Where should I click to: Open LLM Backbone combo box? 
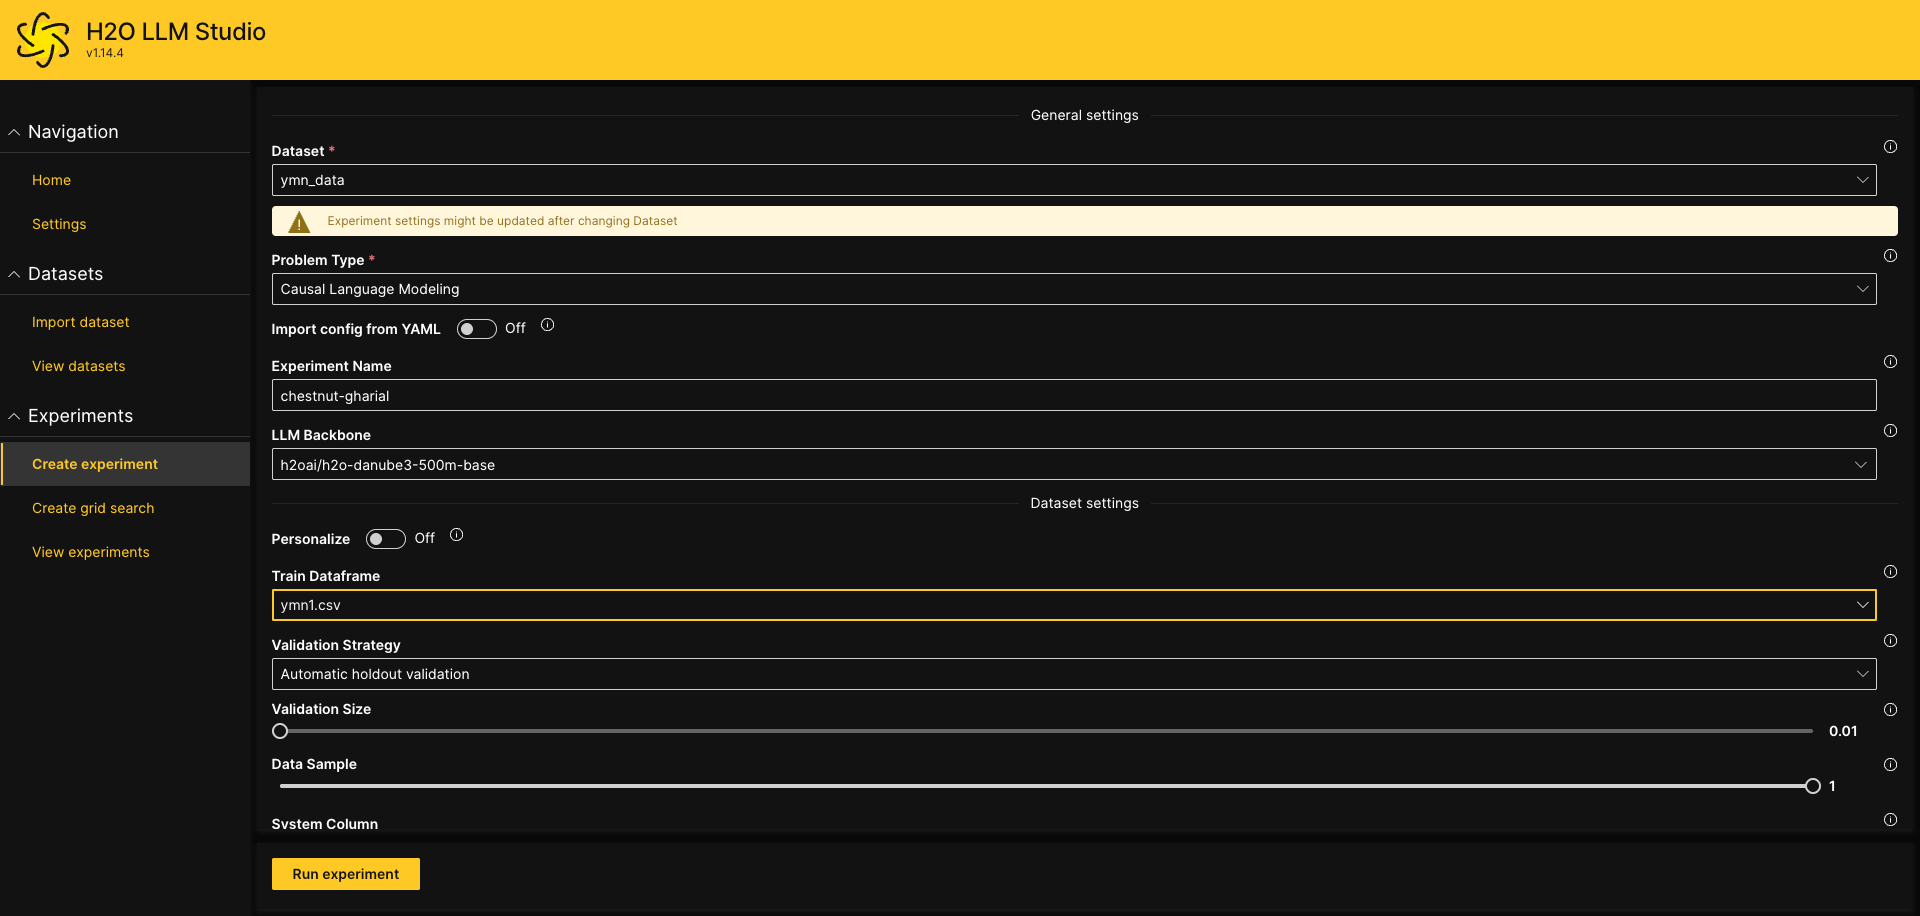pos(1074,465)
